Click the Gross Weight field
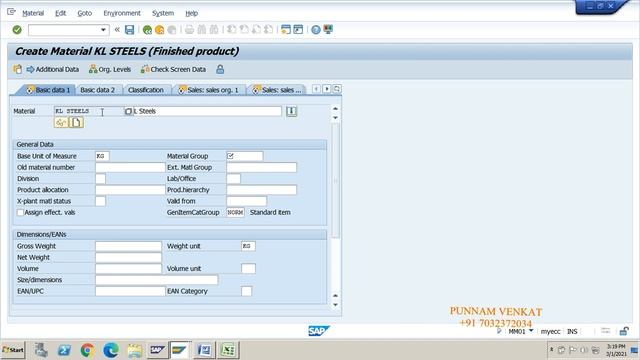Screen dimensions: 640x360 (x=129, y=246)
